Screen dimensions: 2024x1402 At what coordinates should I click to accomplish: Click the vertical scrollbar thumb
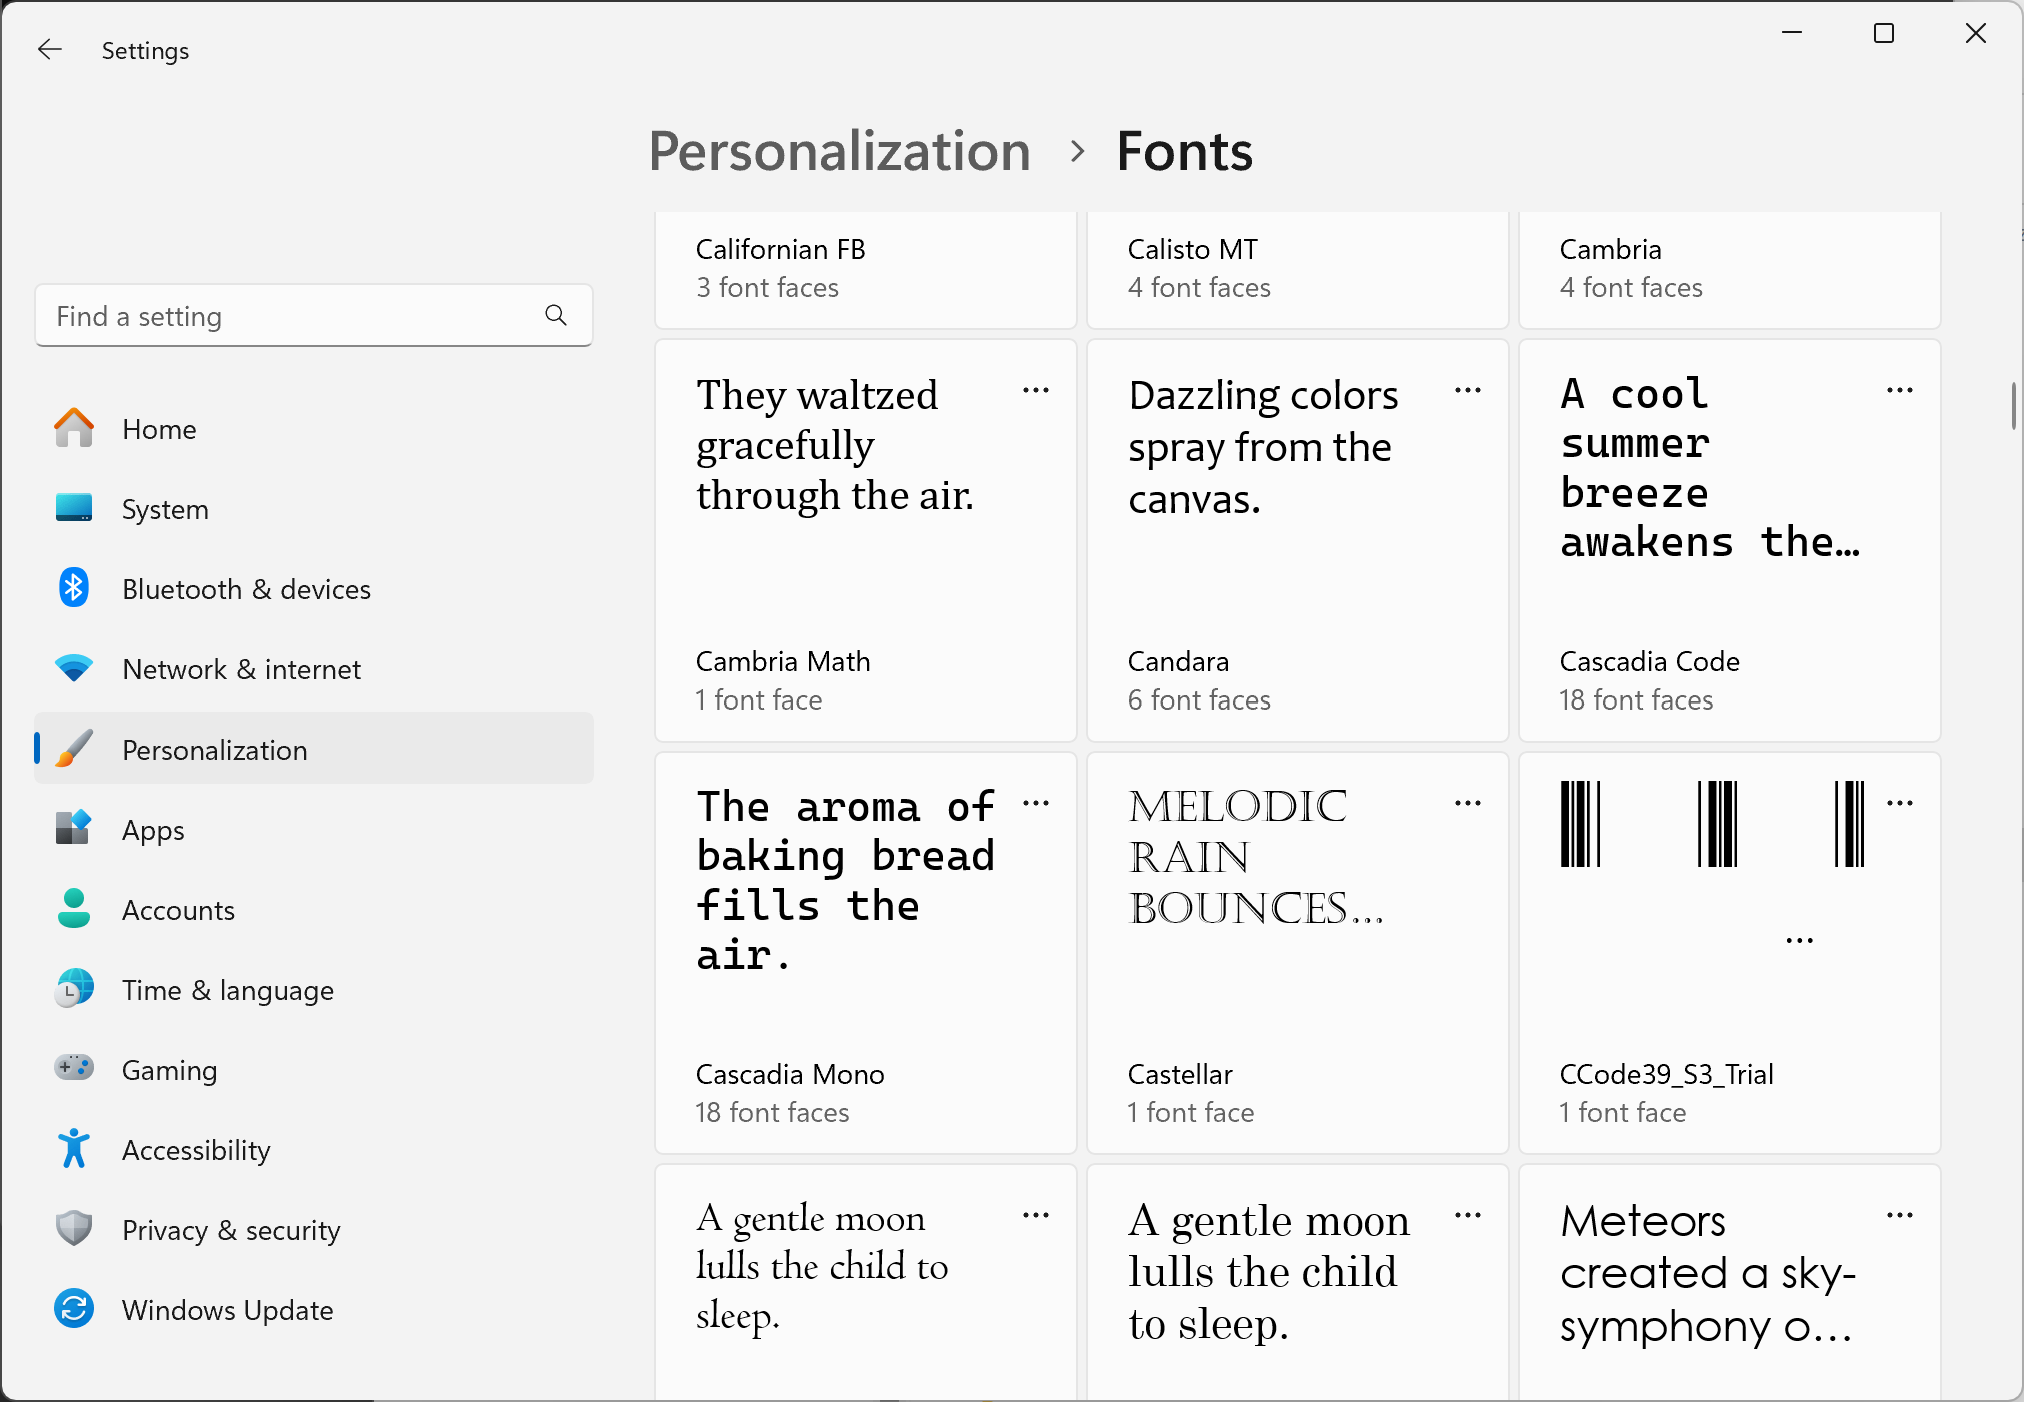pyautogui.click(x=2014, y=406)
